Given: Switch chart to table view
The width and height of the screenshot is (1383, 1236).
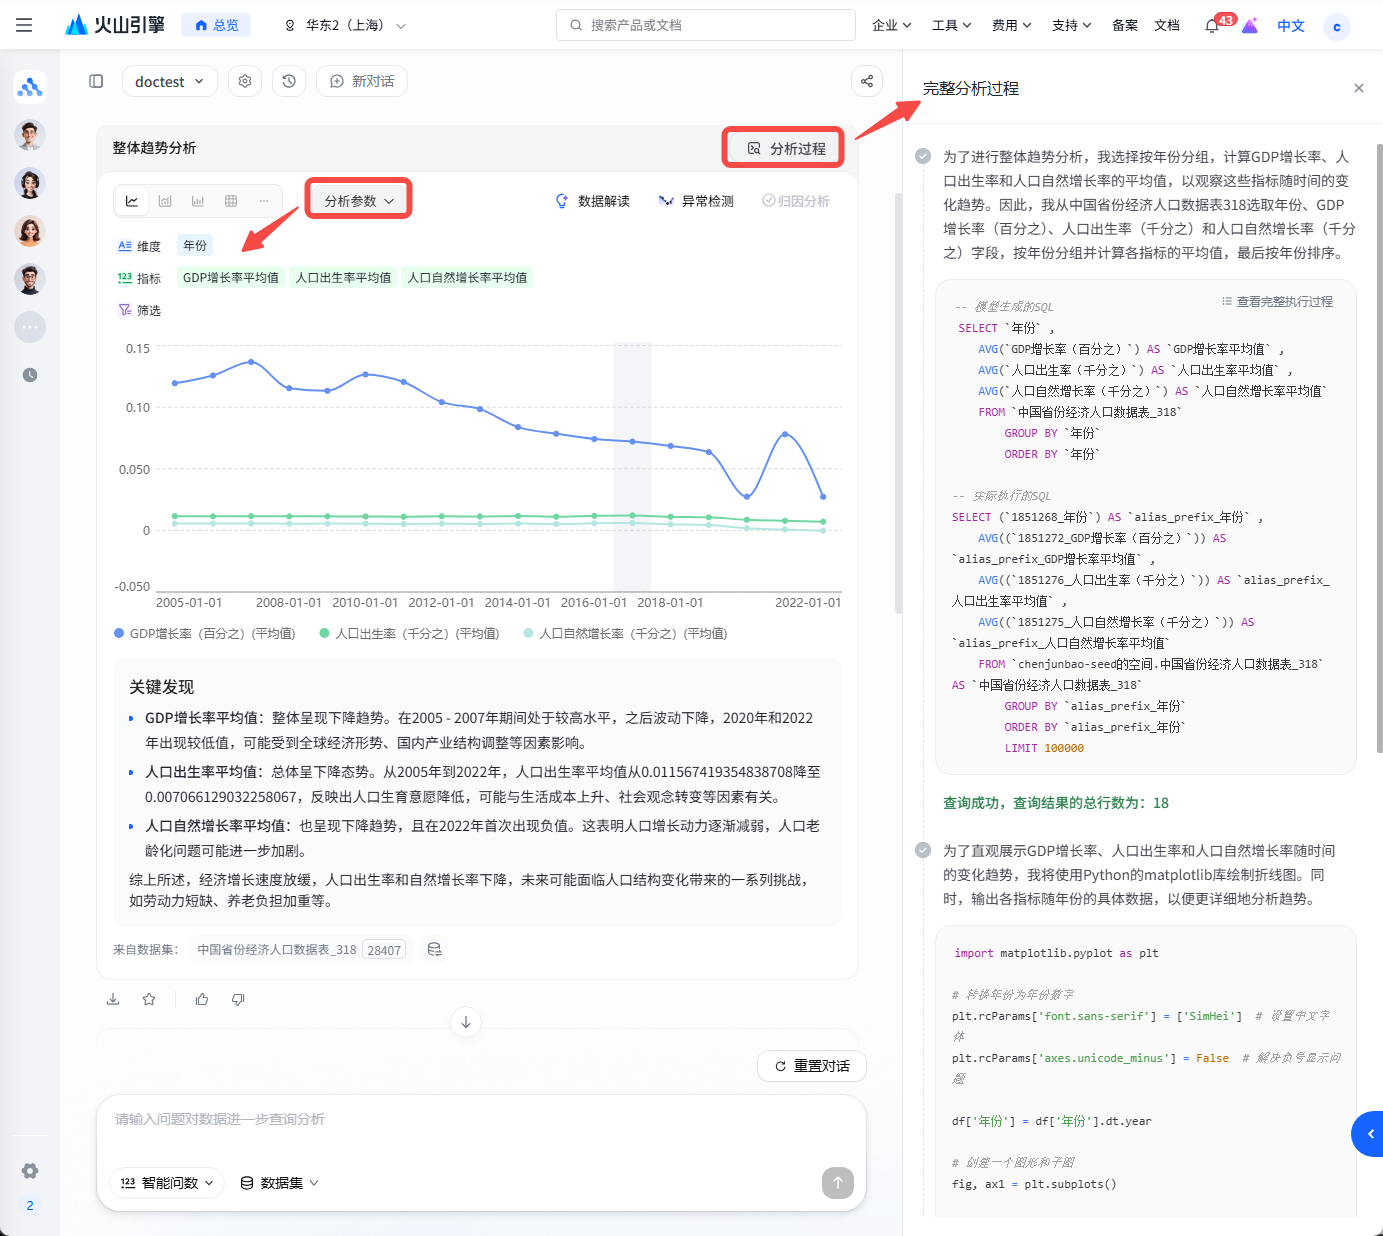Looking at the screenshot, I should tap(231, 201).
